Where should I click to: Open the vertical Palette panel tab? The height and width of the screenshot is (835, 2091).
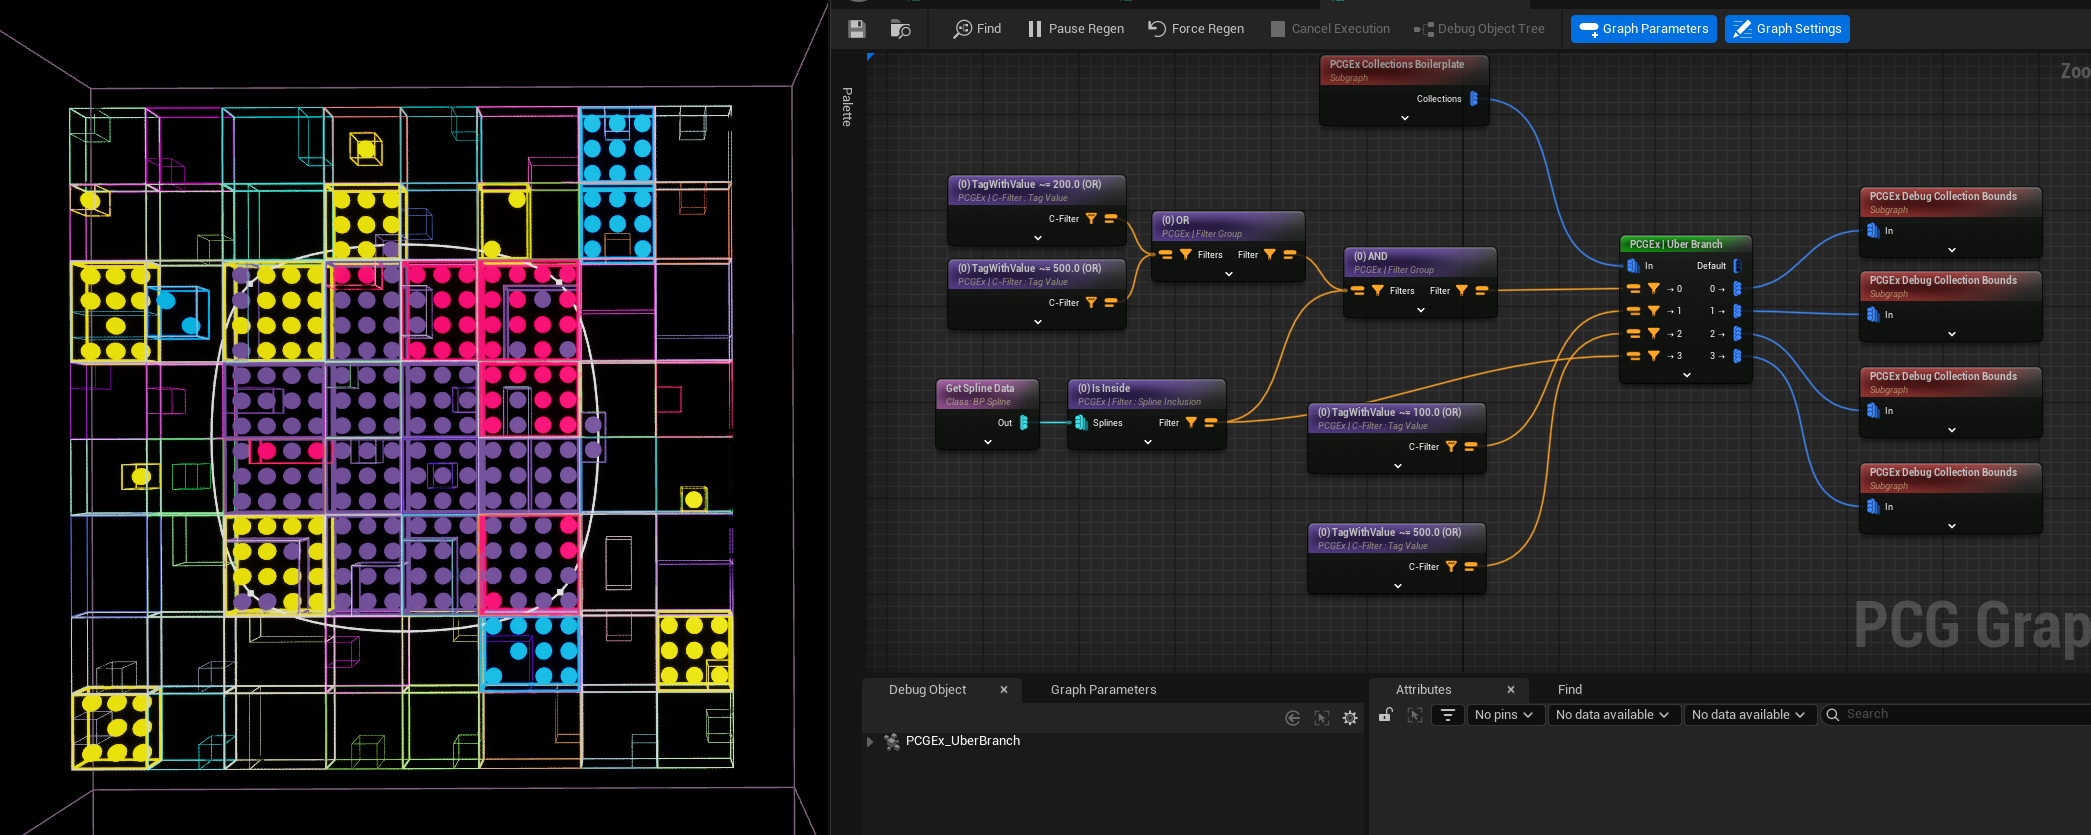(x=847, y=106)
